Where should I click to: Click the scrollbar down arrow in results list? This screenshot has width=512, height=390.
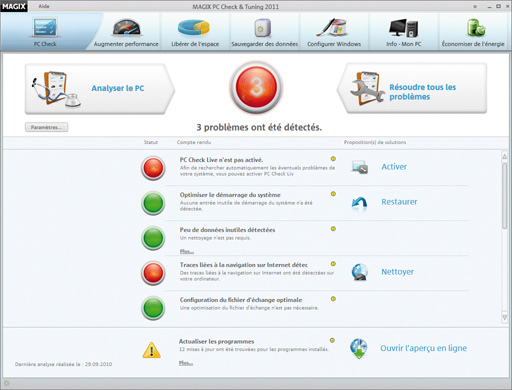tap(505, 318)
